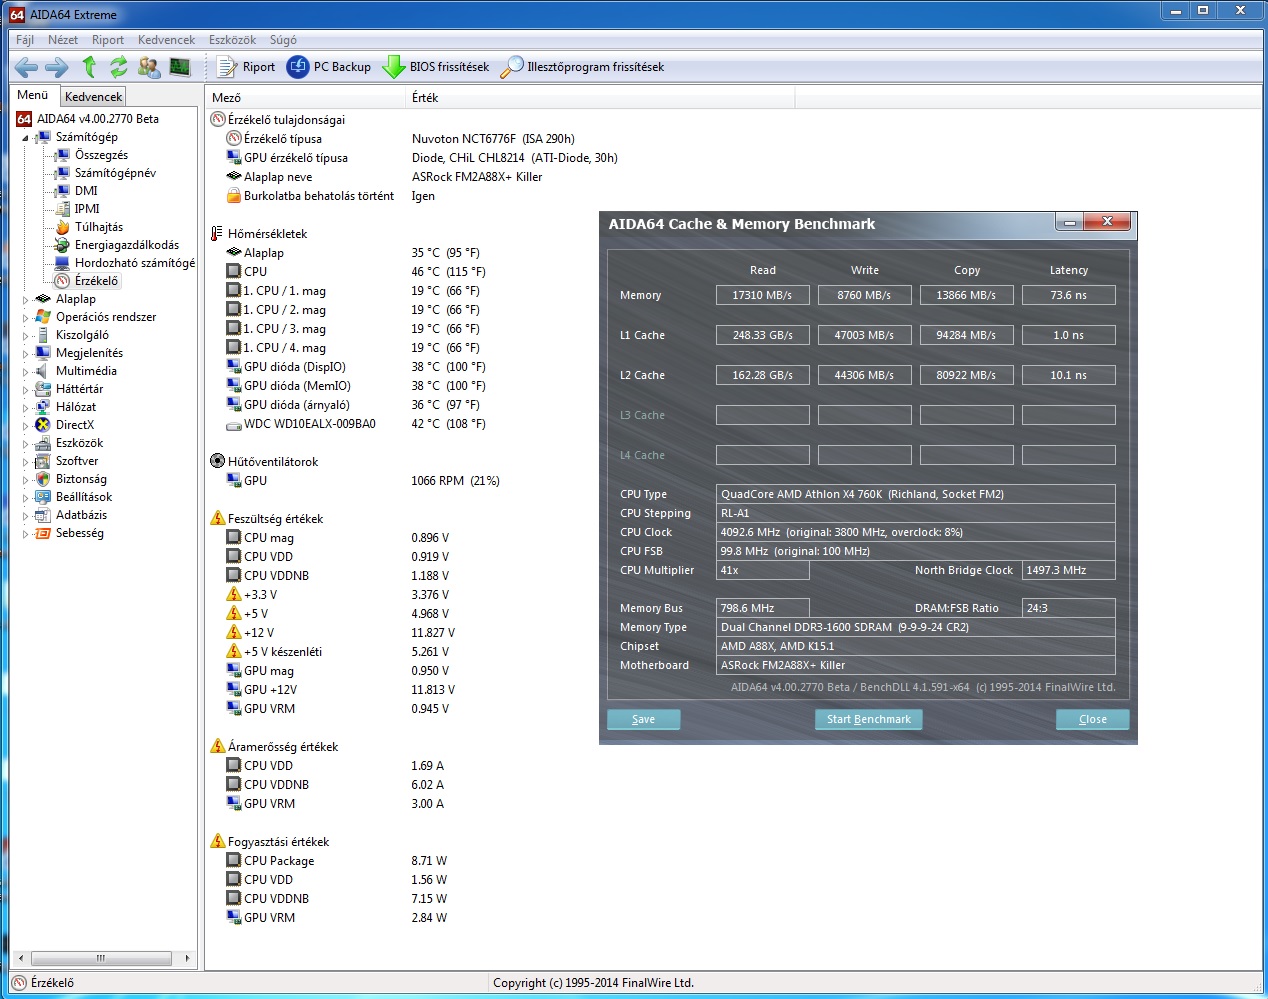
Task: Click the sidebar horizontal scrollbar thumb
Action: click(x=100, y=958)
